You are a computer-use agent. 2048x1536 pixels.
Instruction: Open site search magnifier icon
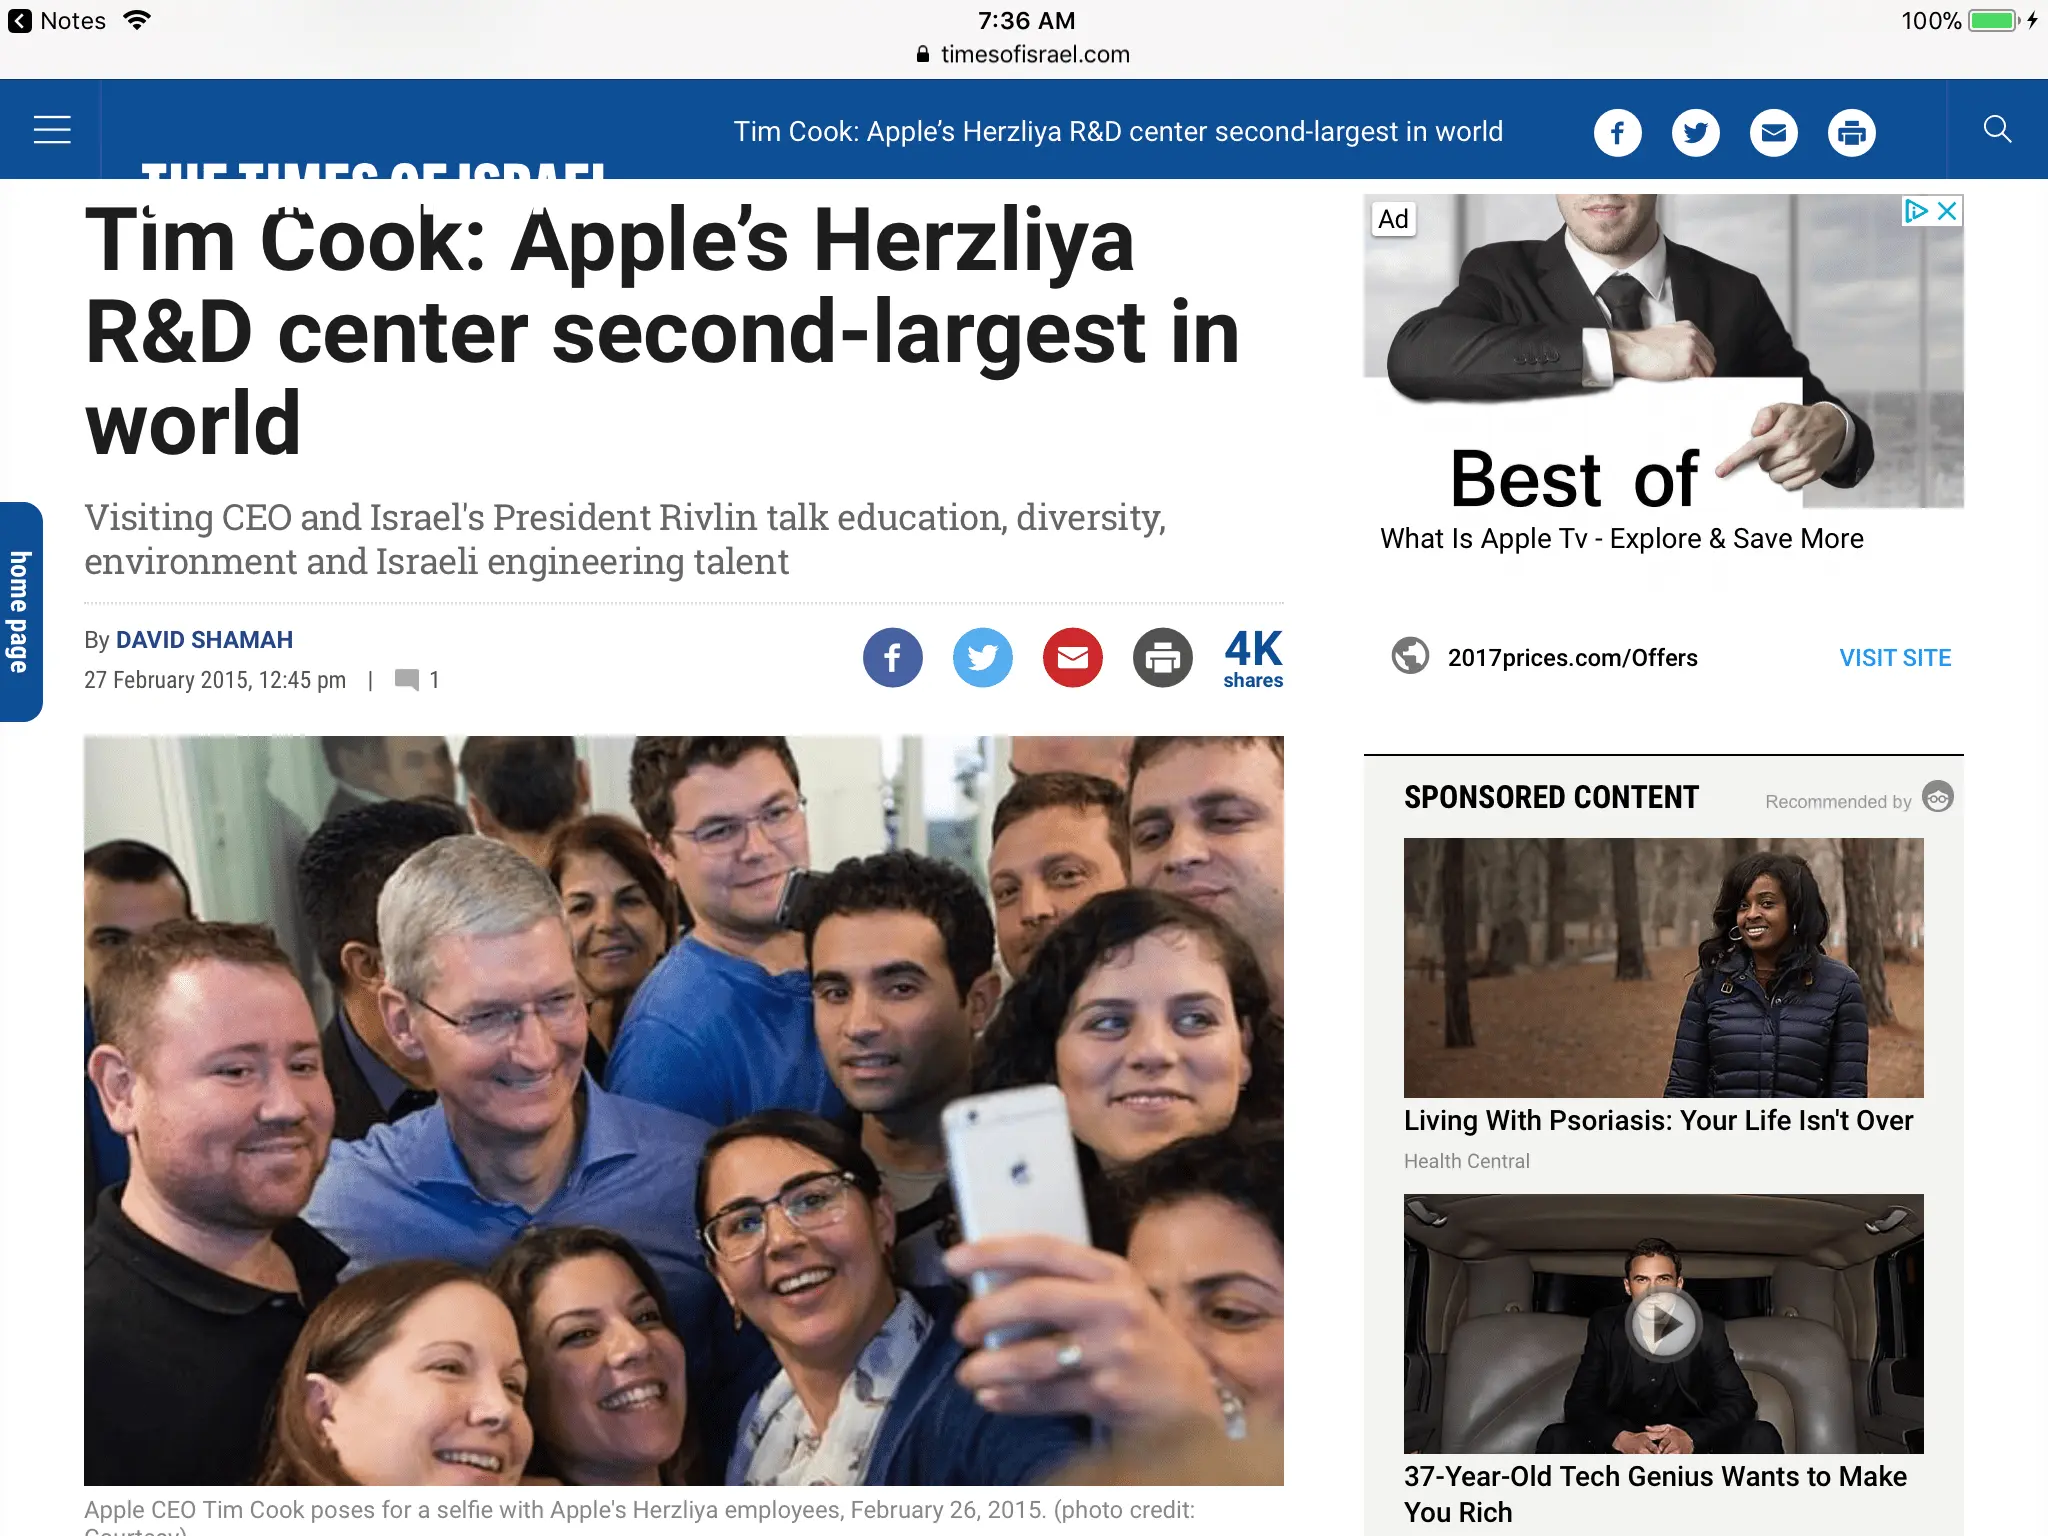pyautogui.click(x=1997, y=129)
